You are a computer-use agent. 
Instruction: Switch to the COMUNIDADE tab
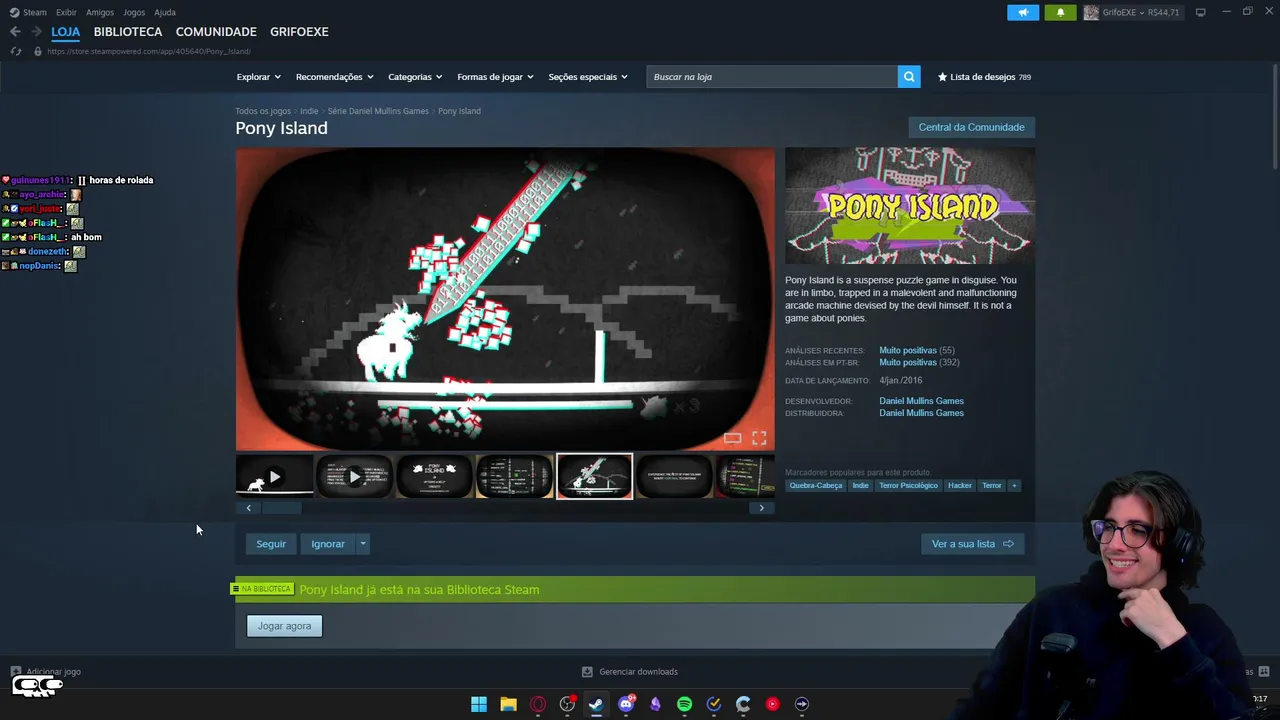[x=216, y=32]
